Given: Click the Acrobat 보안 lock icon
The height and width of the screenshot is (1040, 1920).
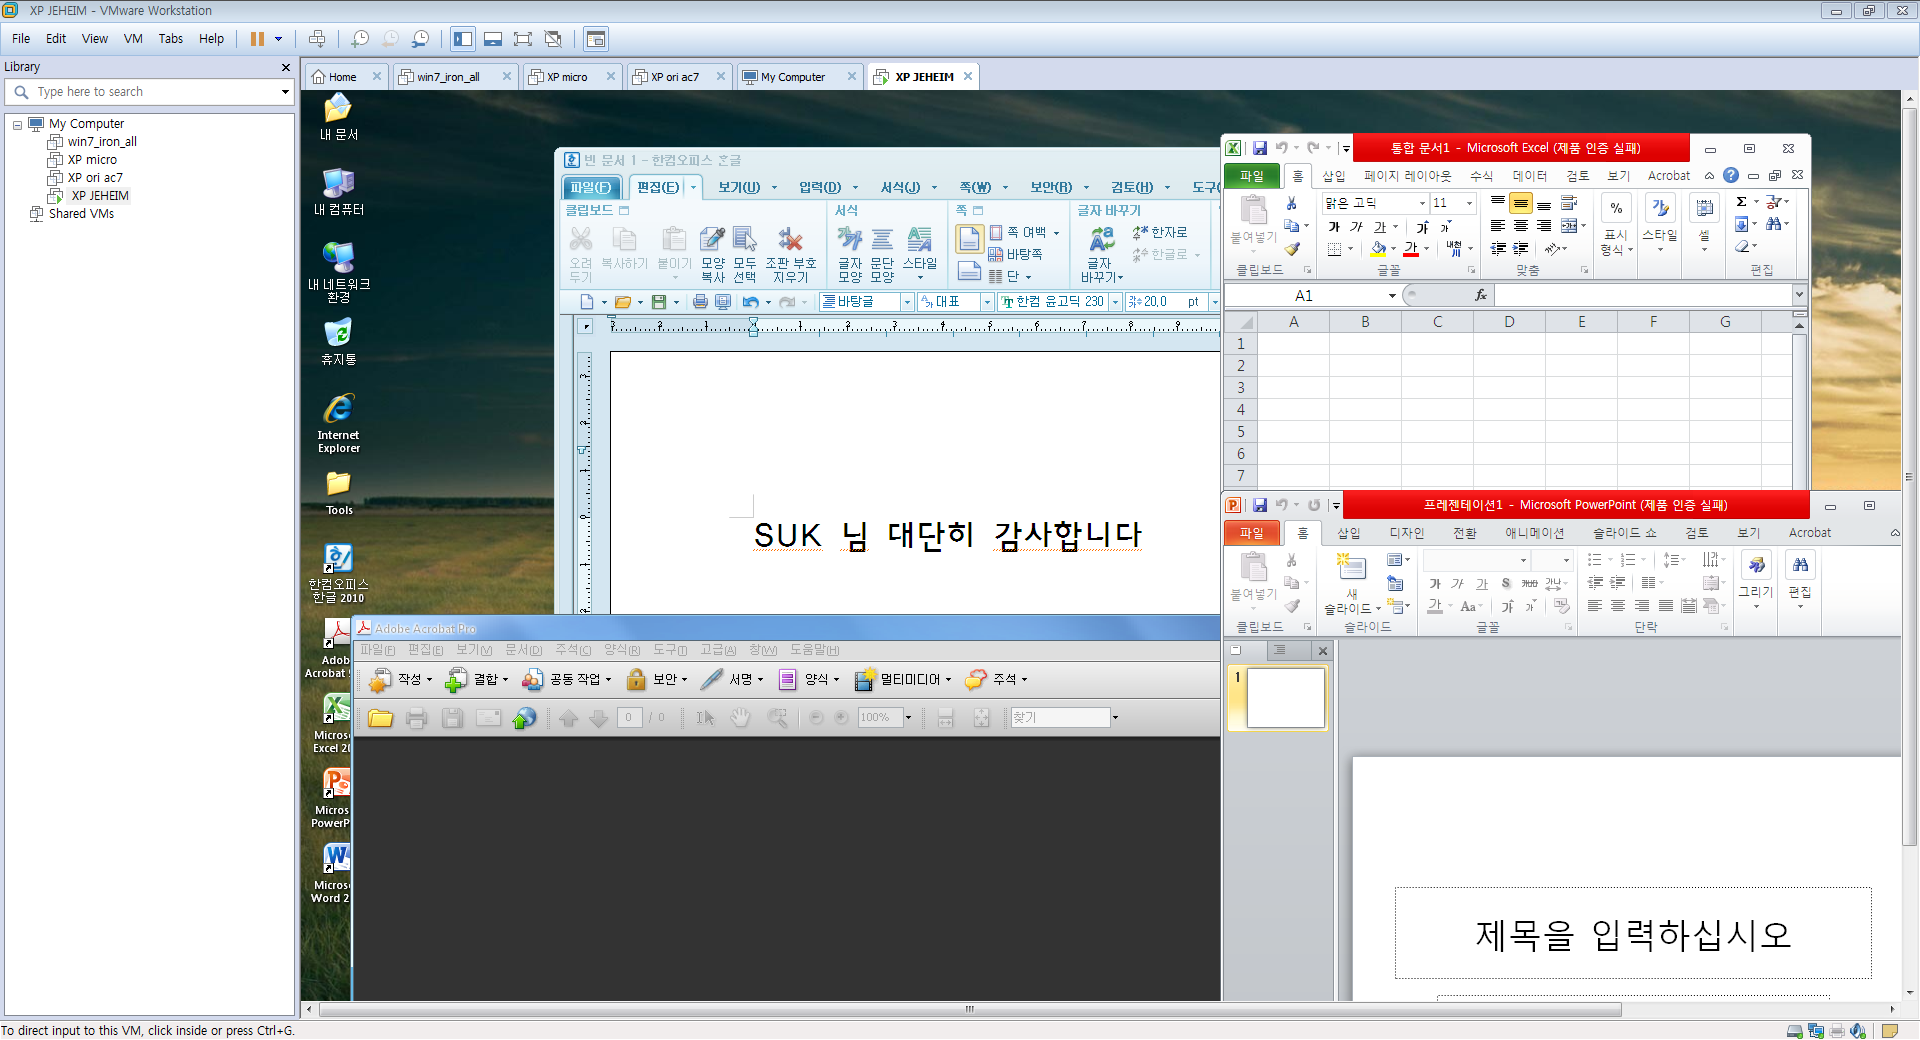Looking at the screenshot, I should pos(636,680).
